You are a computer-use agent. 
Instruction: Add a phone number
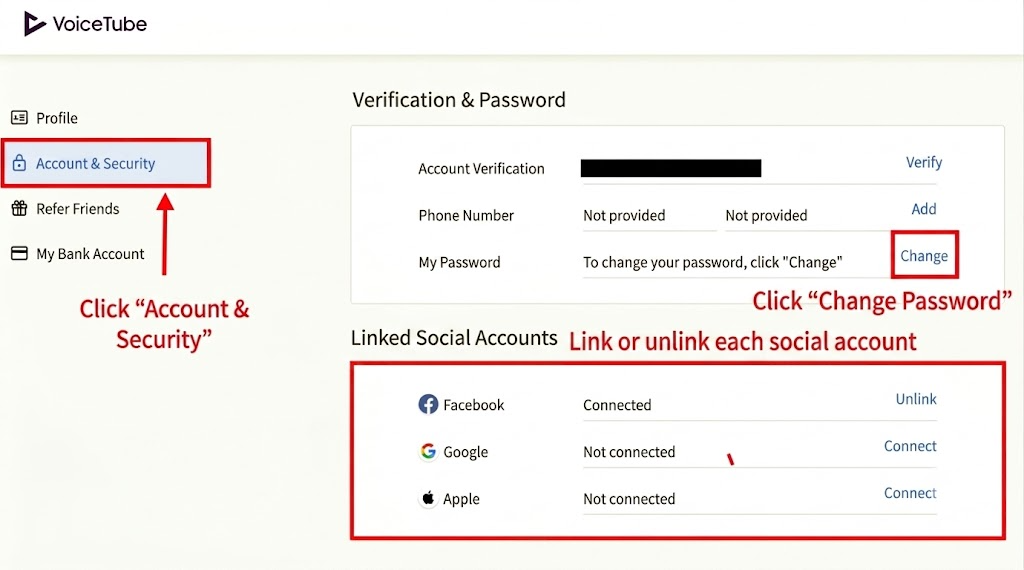[x=923, y=209]
